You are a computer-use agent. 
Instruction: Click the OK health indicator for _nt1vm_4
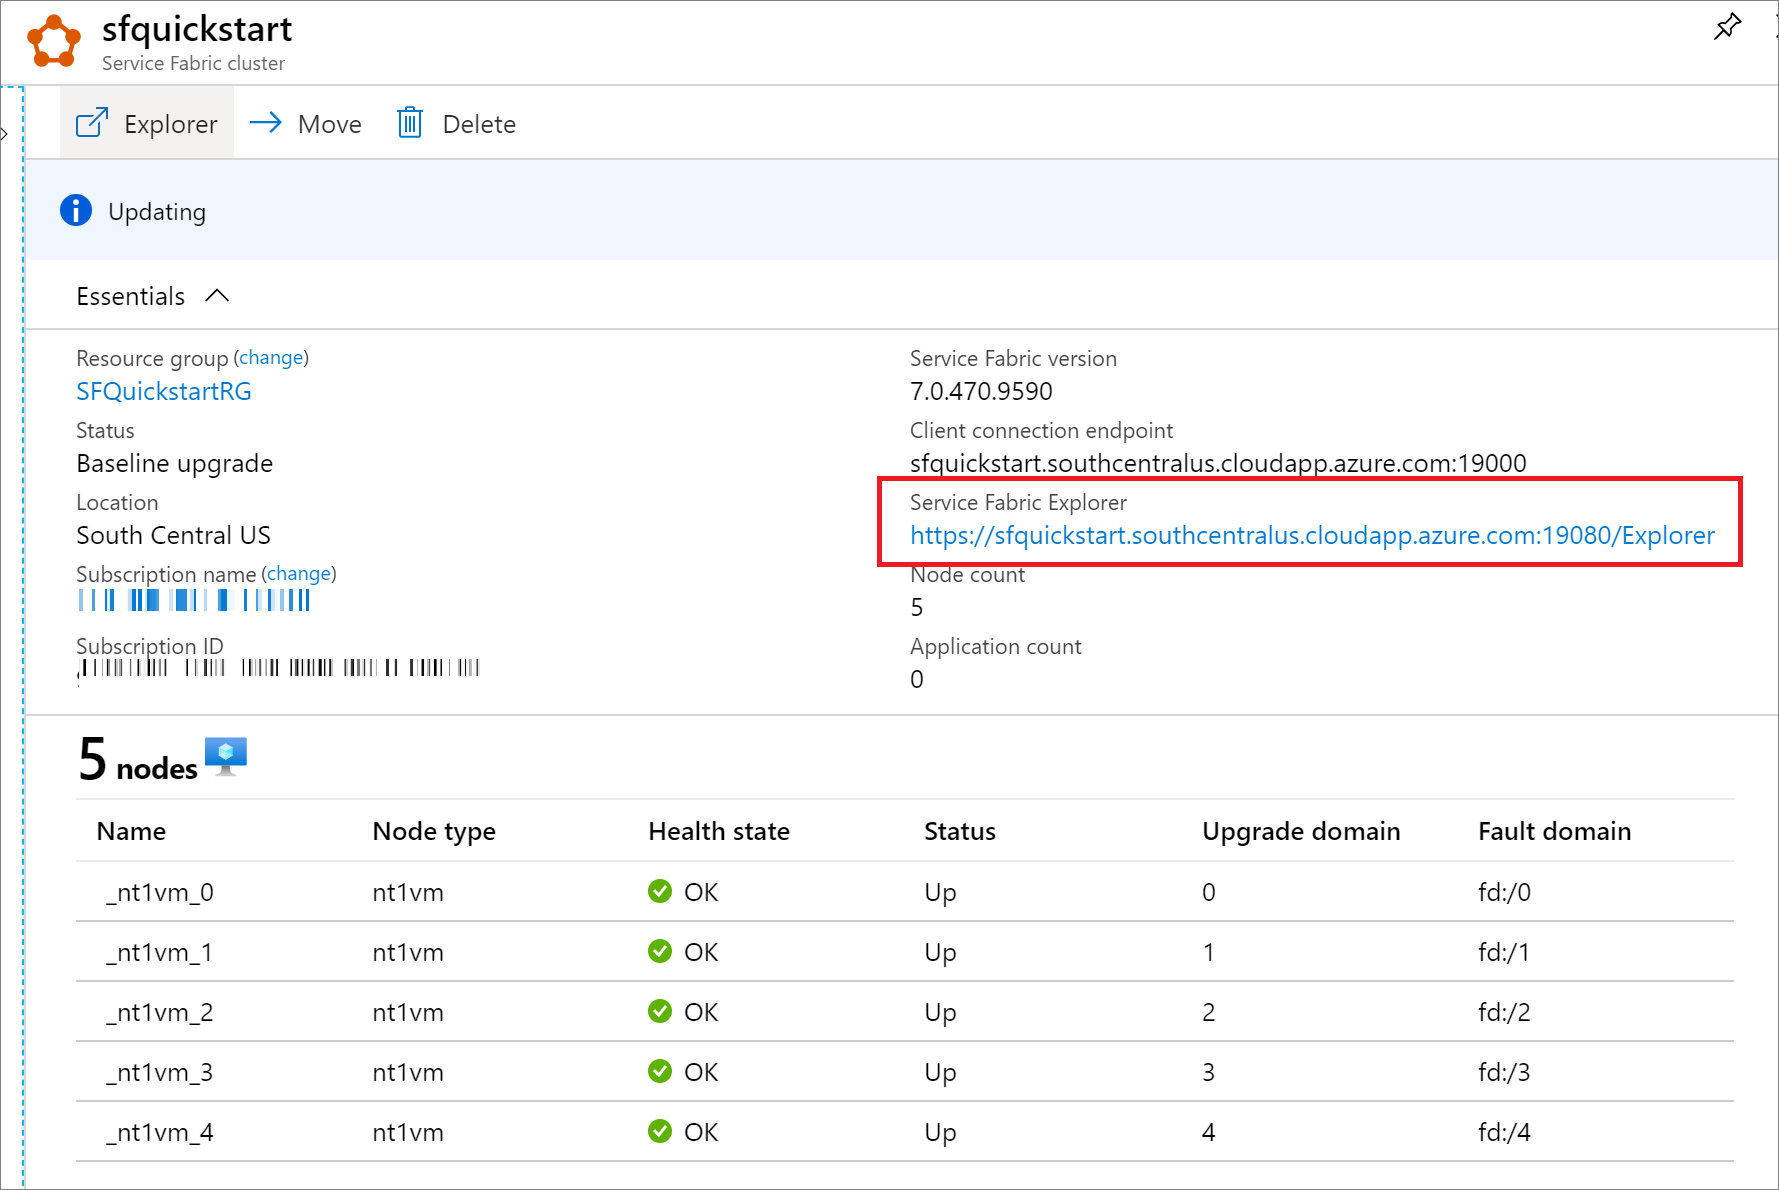point(660,1131)
